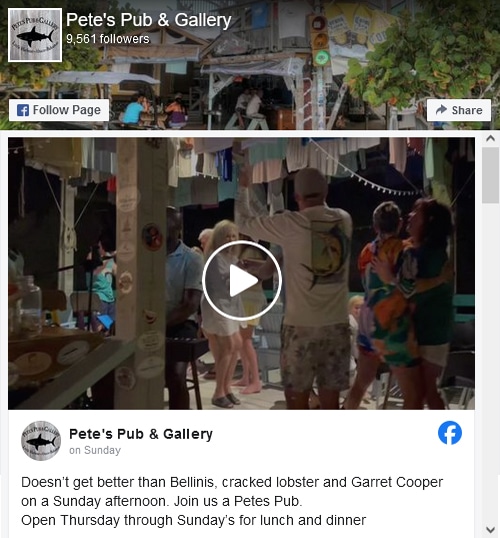
Task: Click the scroll up arrow
Action: [x=490, y=138]
